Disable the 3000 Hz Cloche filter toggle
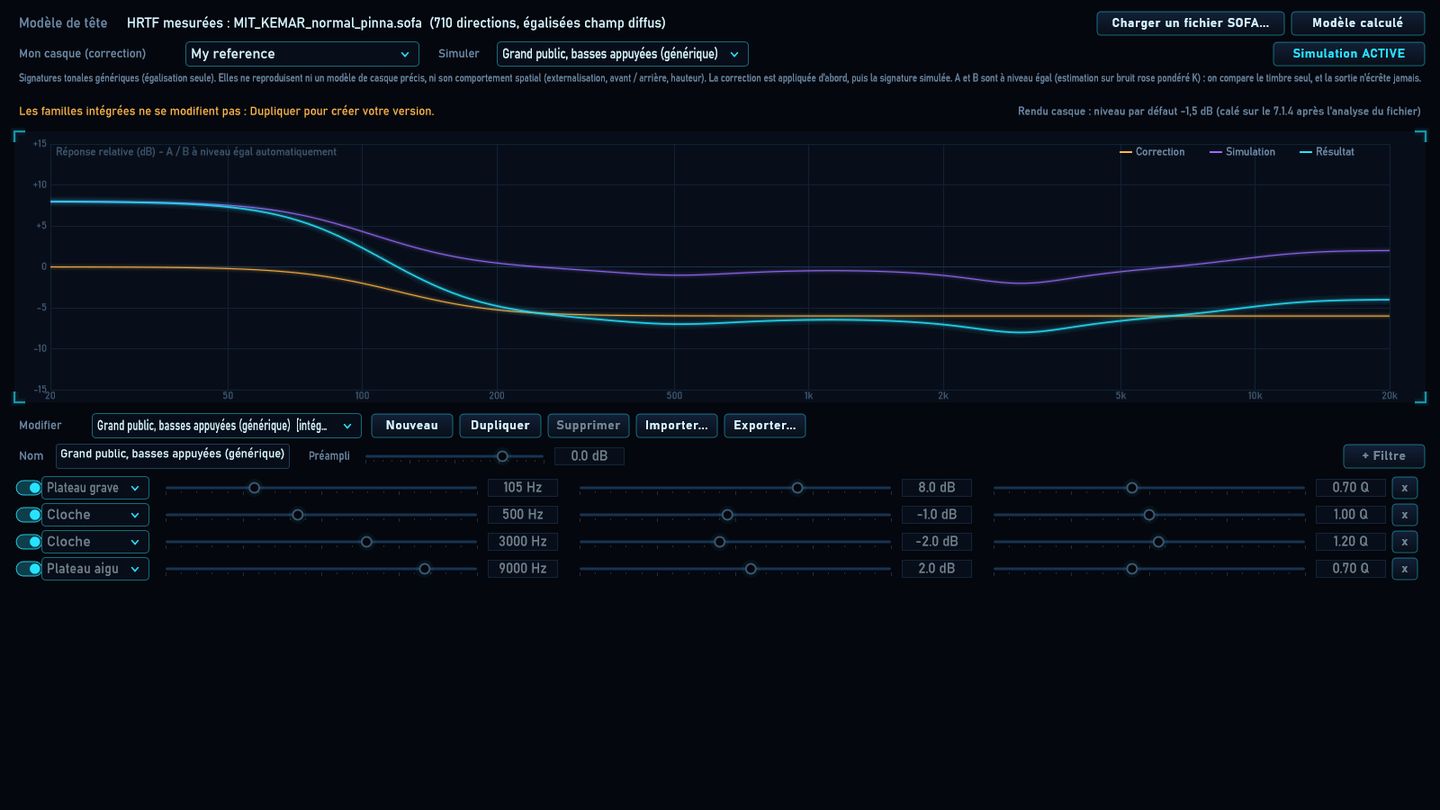The image size is (1440, 810). coord(29,542)
